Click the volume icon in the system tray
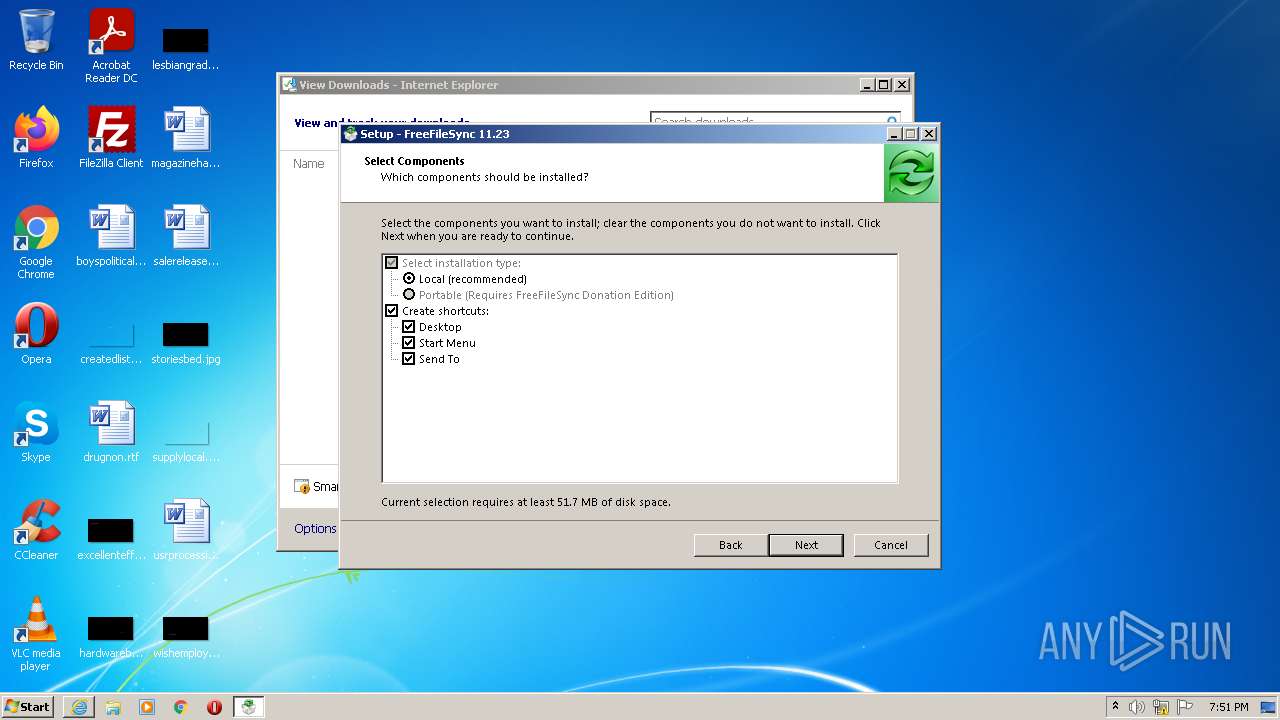The height and width of the screenshot is (720, 1280). (1137, 707)
